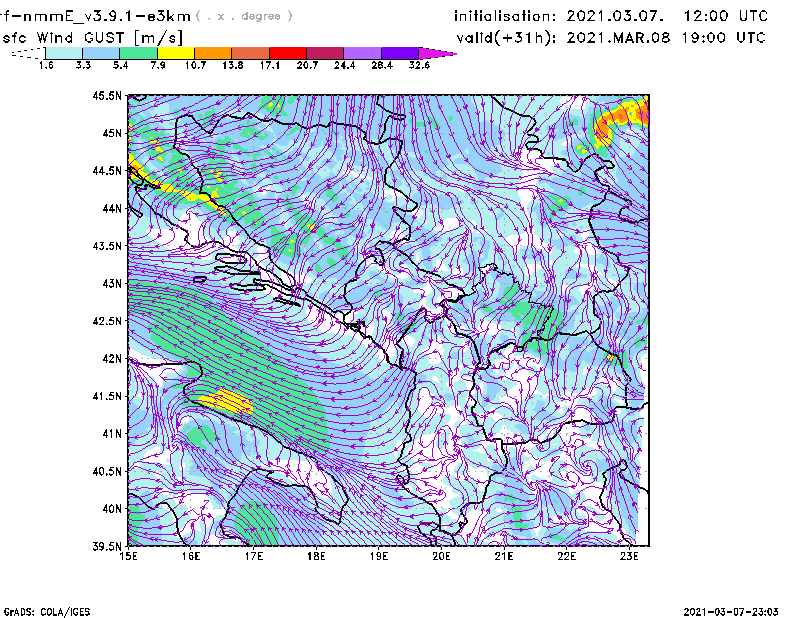Click the 23E longitude label
The image size is (800, 618).
(x=629, y=556)
